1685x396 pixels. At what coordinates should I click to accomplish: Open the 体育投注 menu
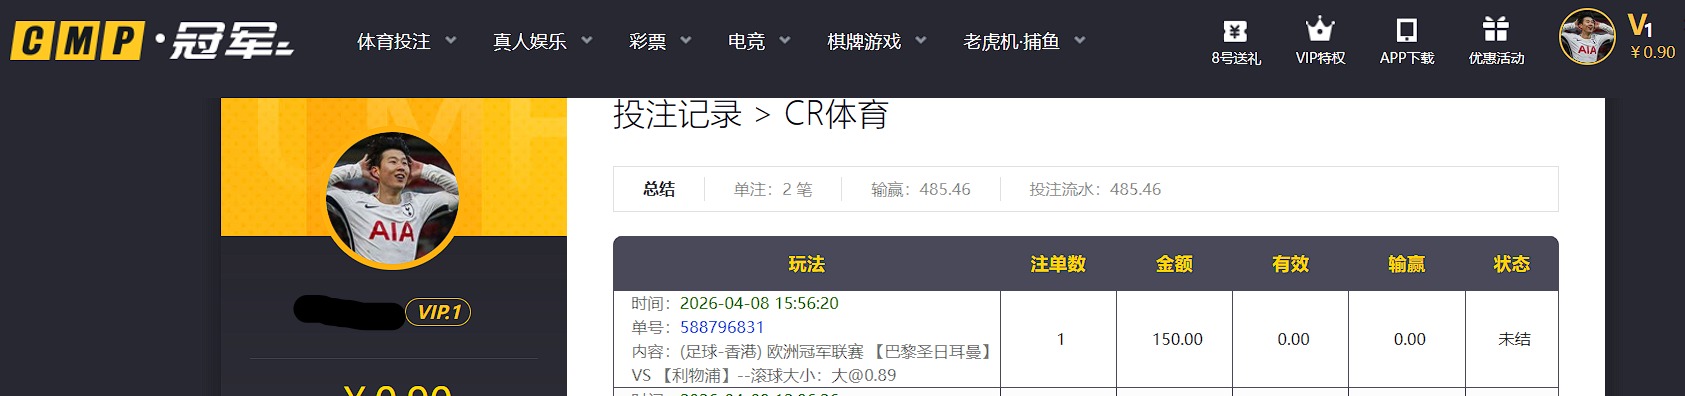[394, 41]
